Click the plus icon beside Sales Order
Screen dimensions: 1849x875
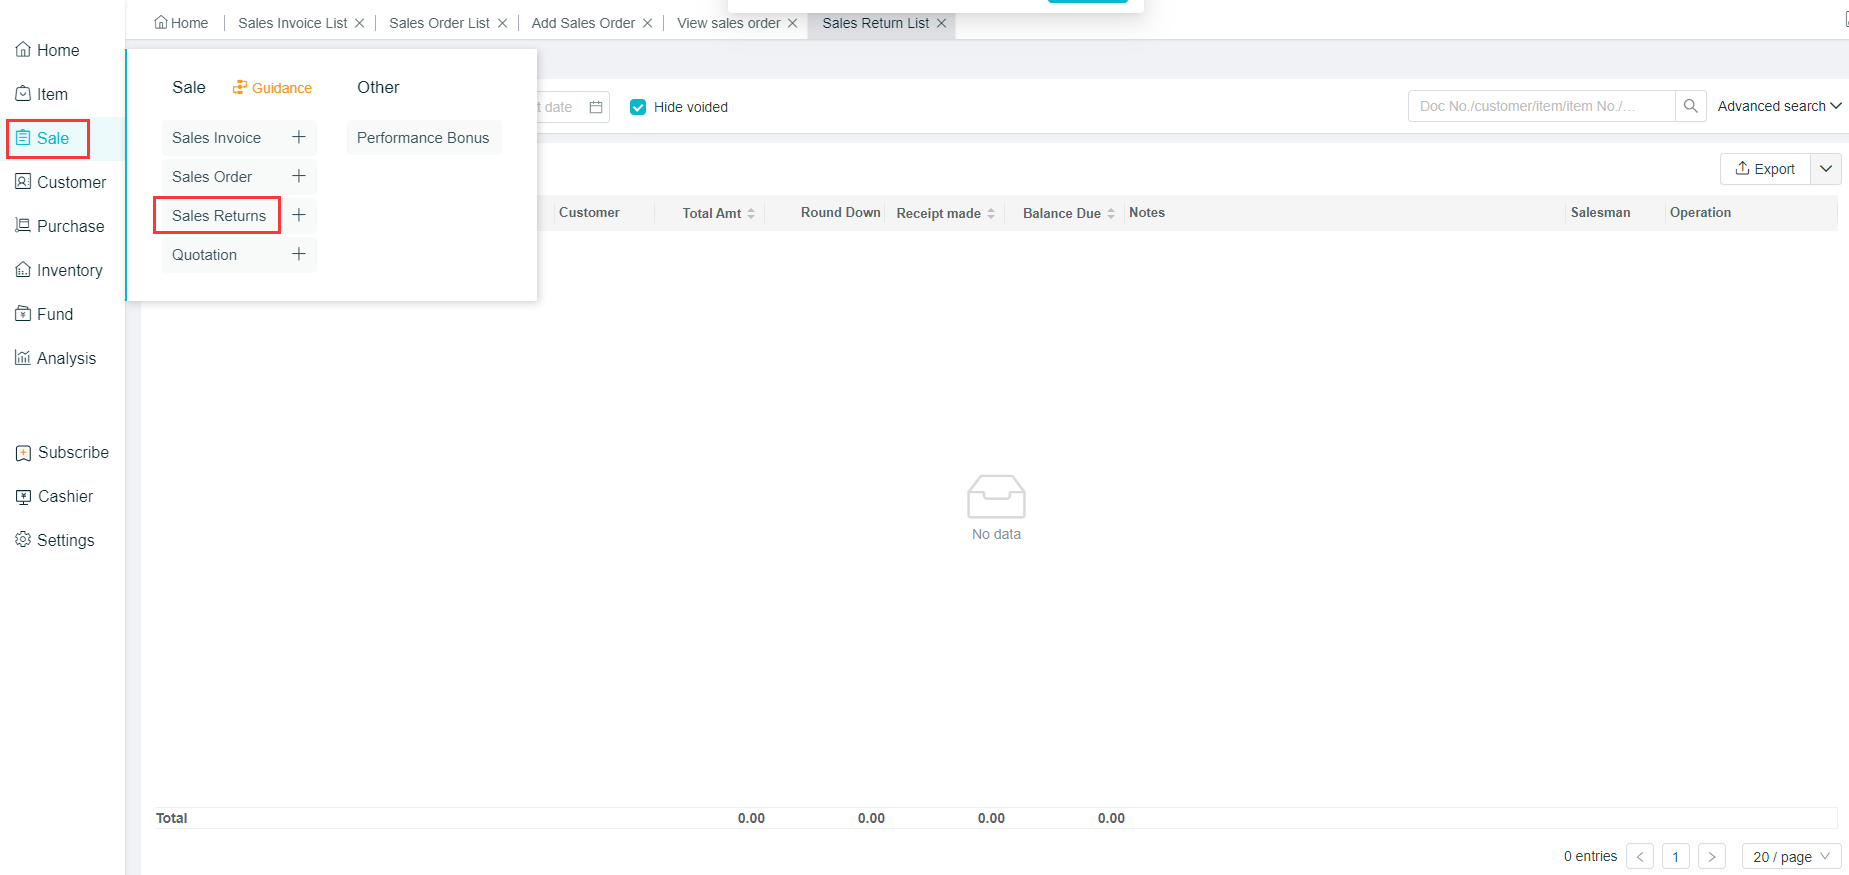(x=298, y=176)
